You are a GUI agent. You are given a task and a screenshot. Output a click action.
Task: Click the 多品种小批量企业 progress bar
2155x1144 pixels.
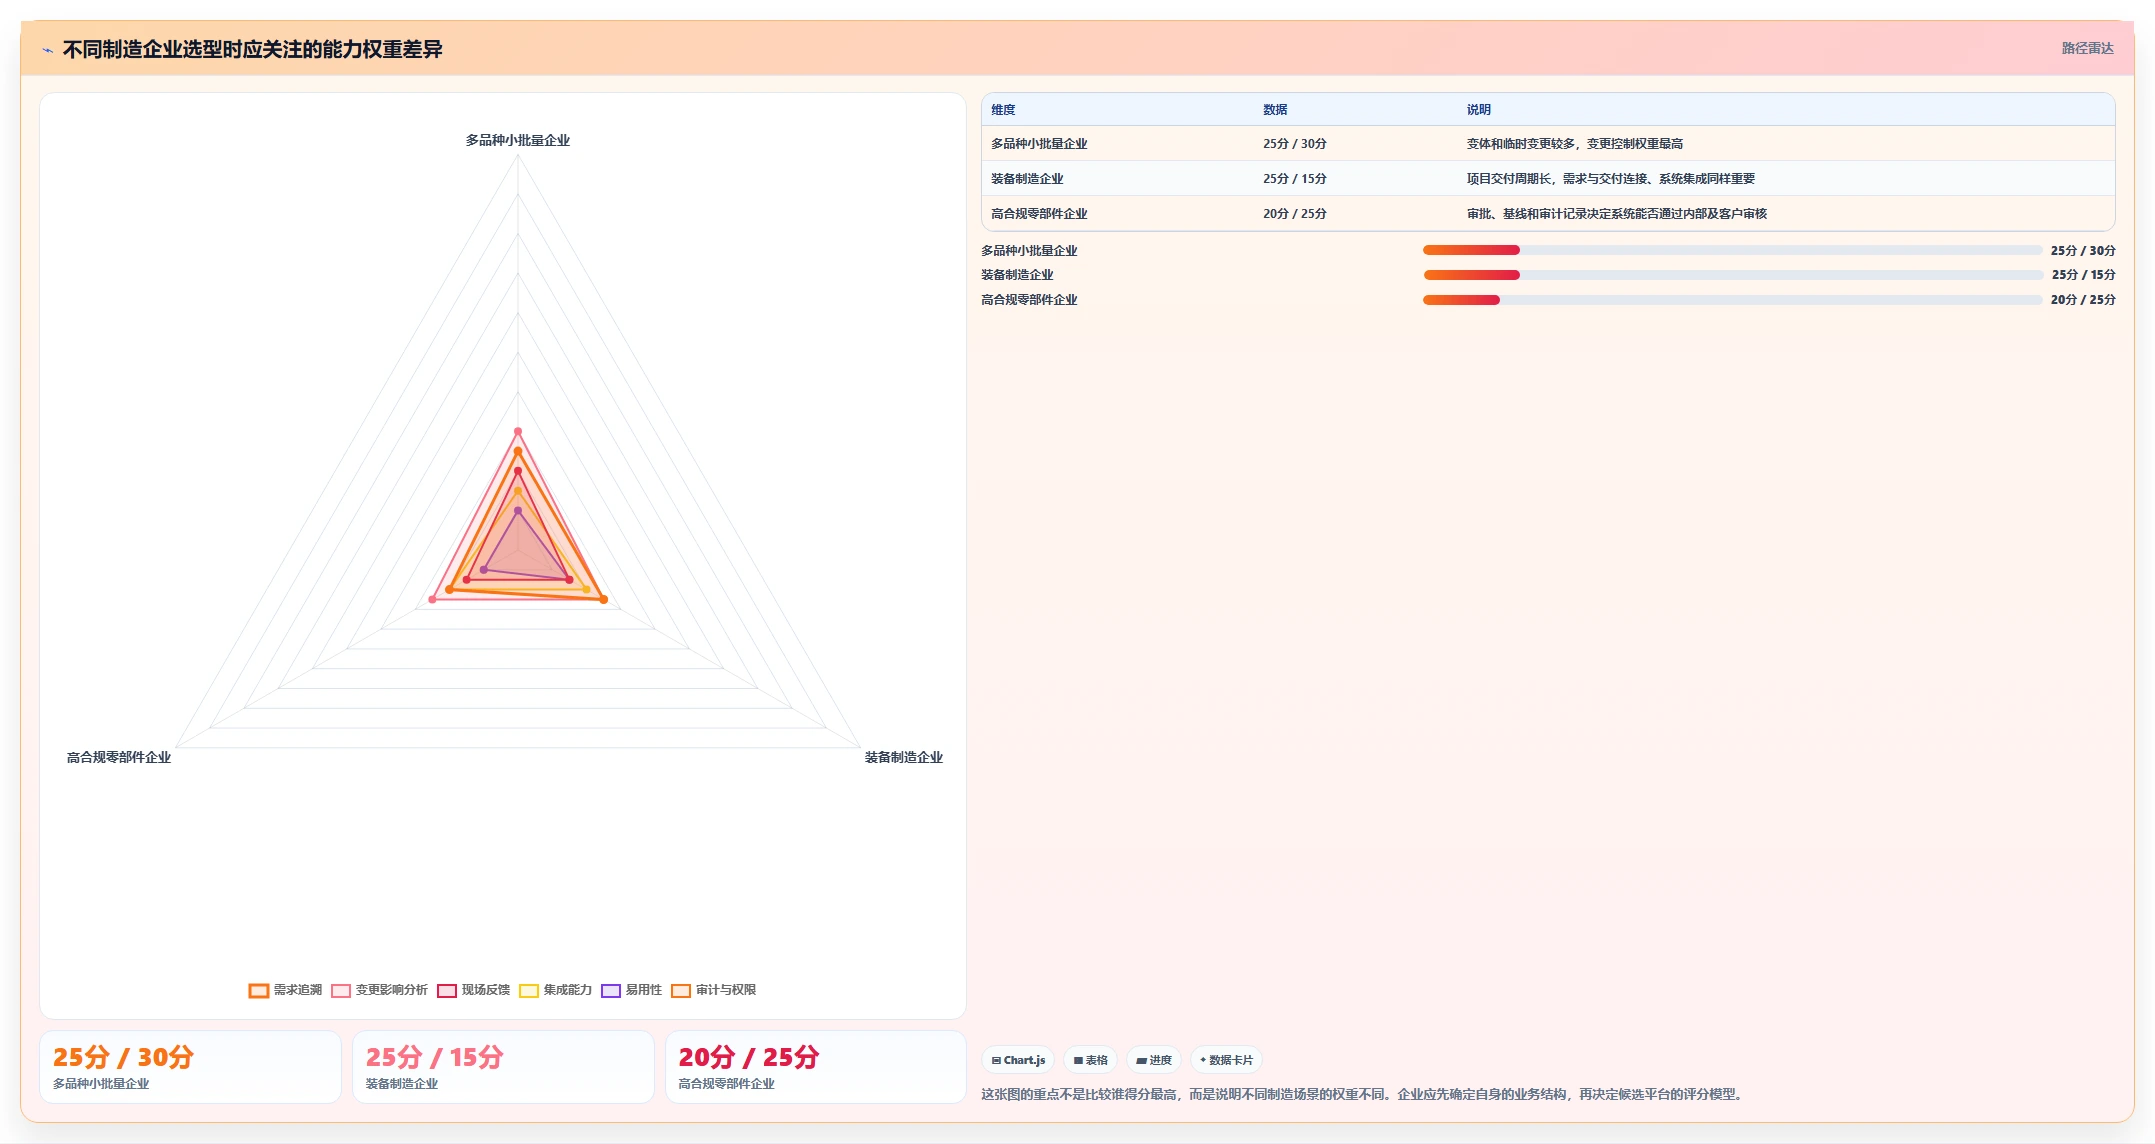coord(1732,250)
